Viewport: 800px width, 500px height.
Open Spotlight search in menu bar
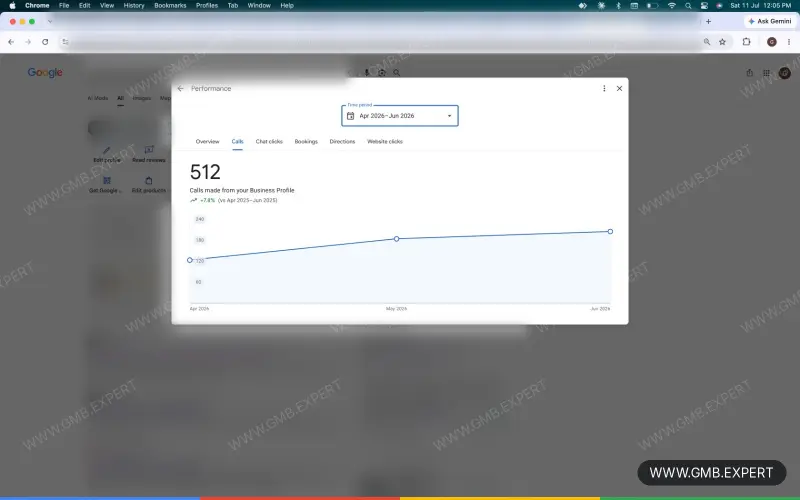pyautogui.click(x=688, y=6)
